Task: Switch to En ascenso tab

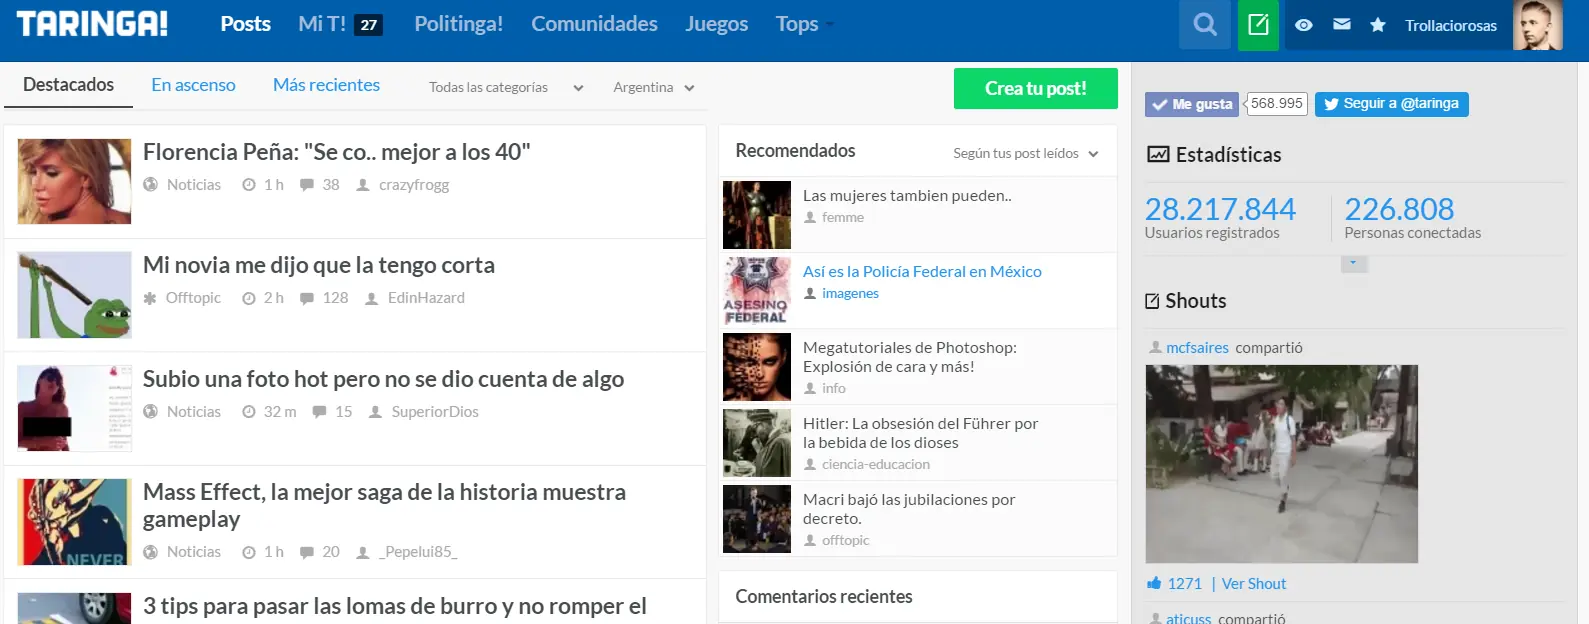Action: [x=193, y=85]
